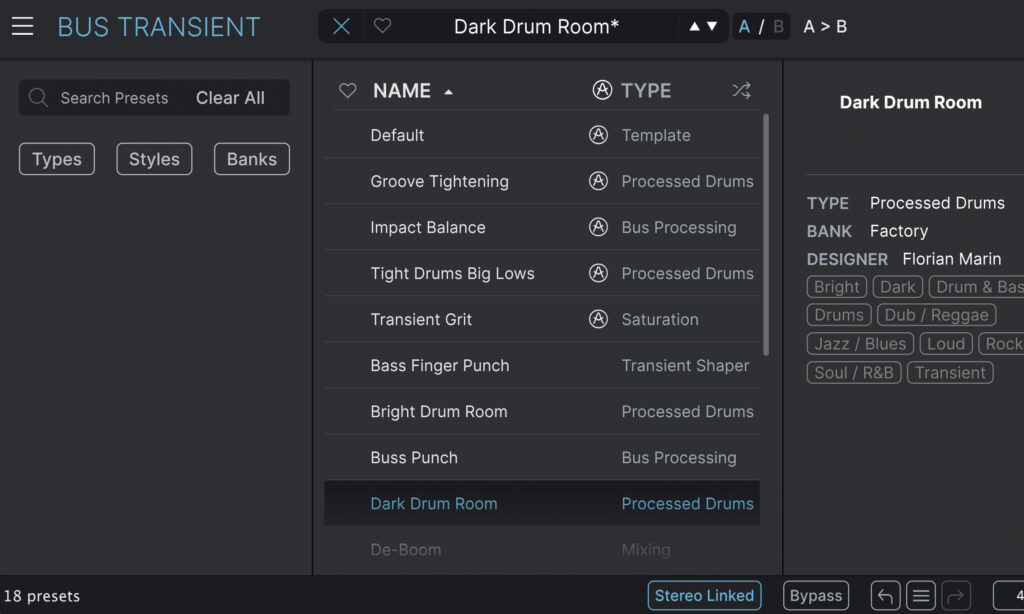Click the shuffle presets icon
This screenshot has width=1024, height=614.
click(741, 91)
